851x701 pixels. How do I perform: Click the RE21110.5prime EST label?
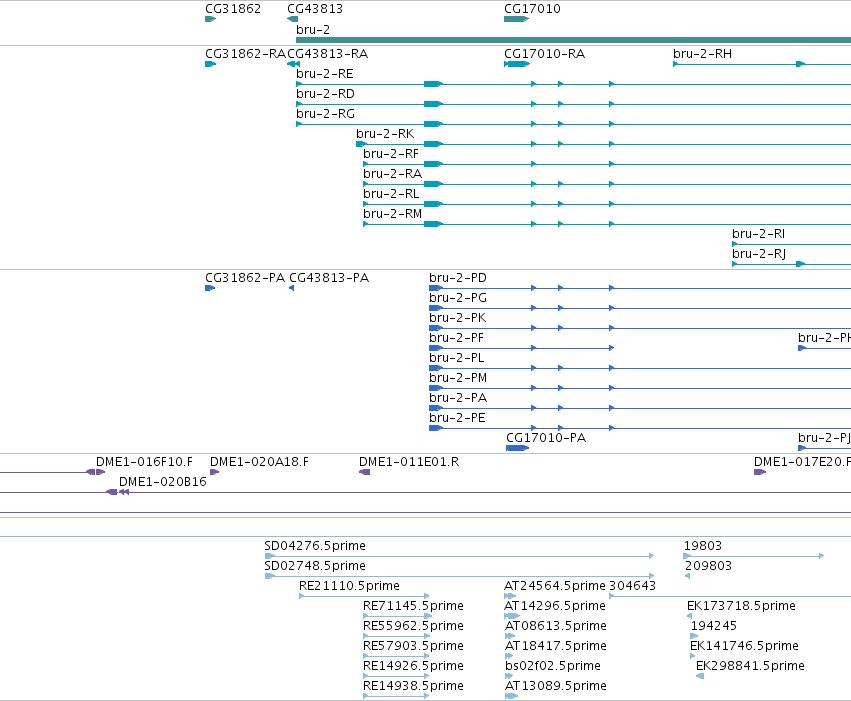click(349, 586)
